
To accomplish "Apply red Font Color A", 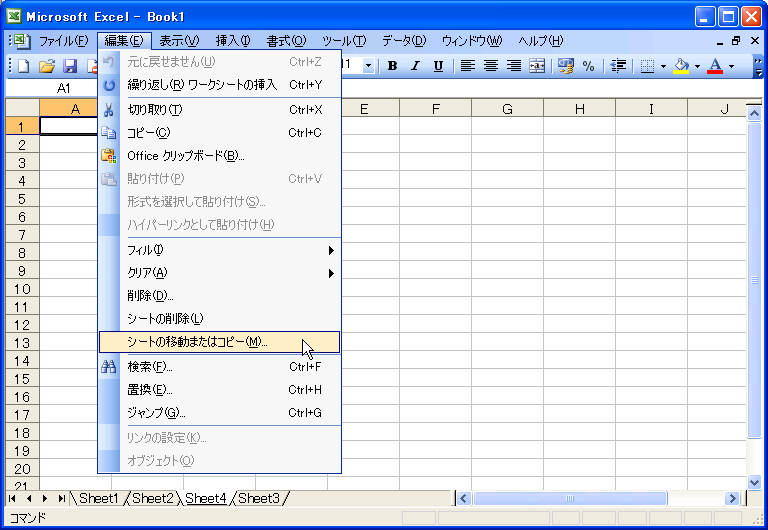I will click(715, 66).
